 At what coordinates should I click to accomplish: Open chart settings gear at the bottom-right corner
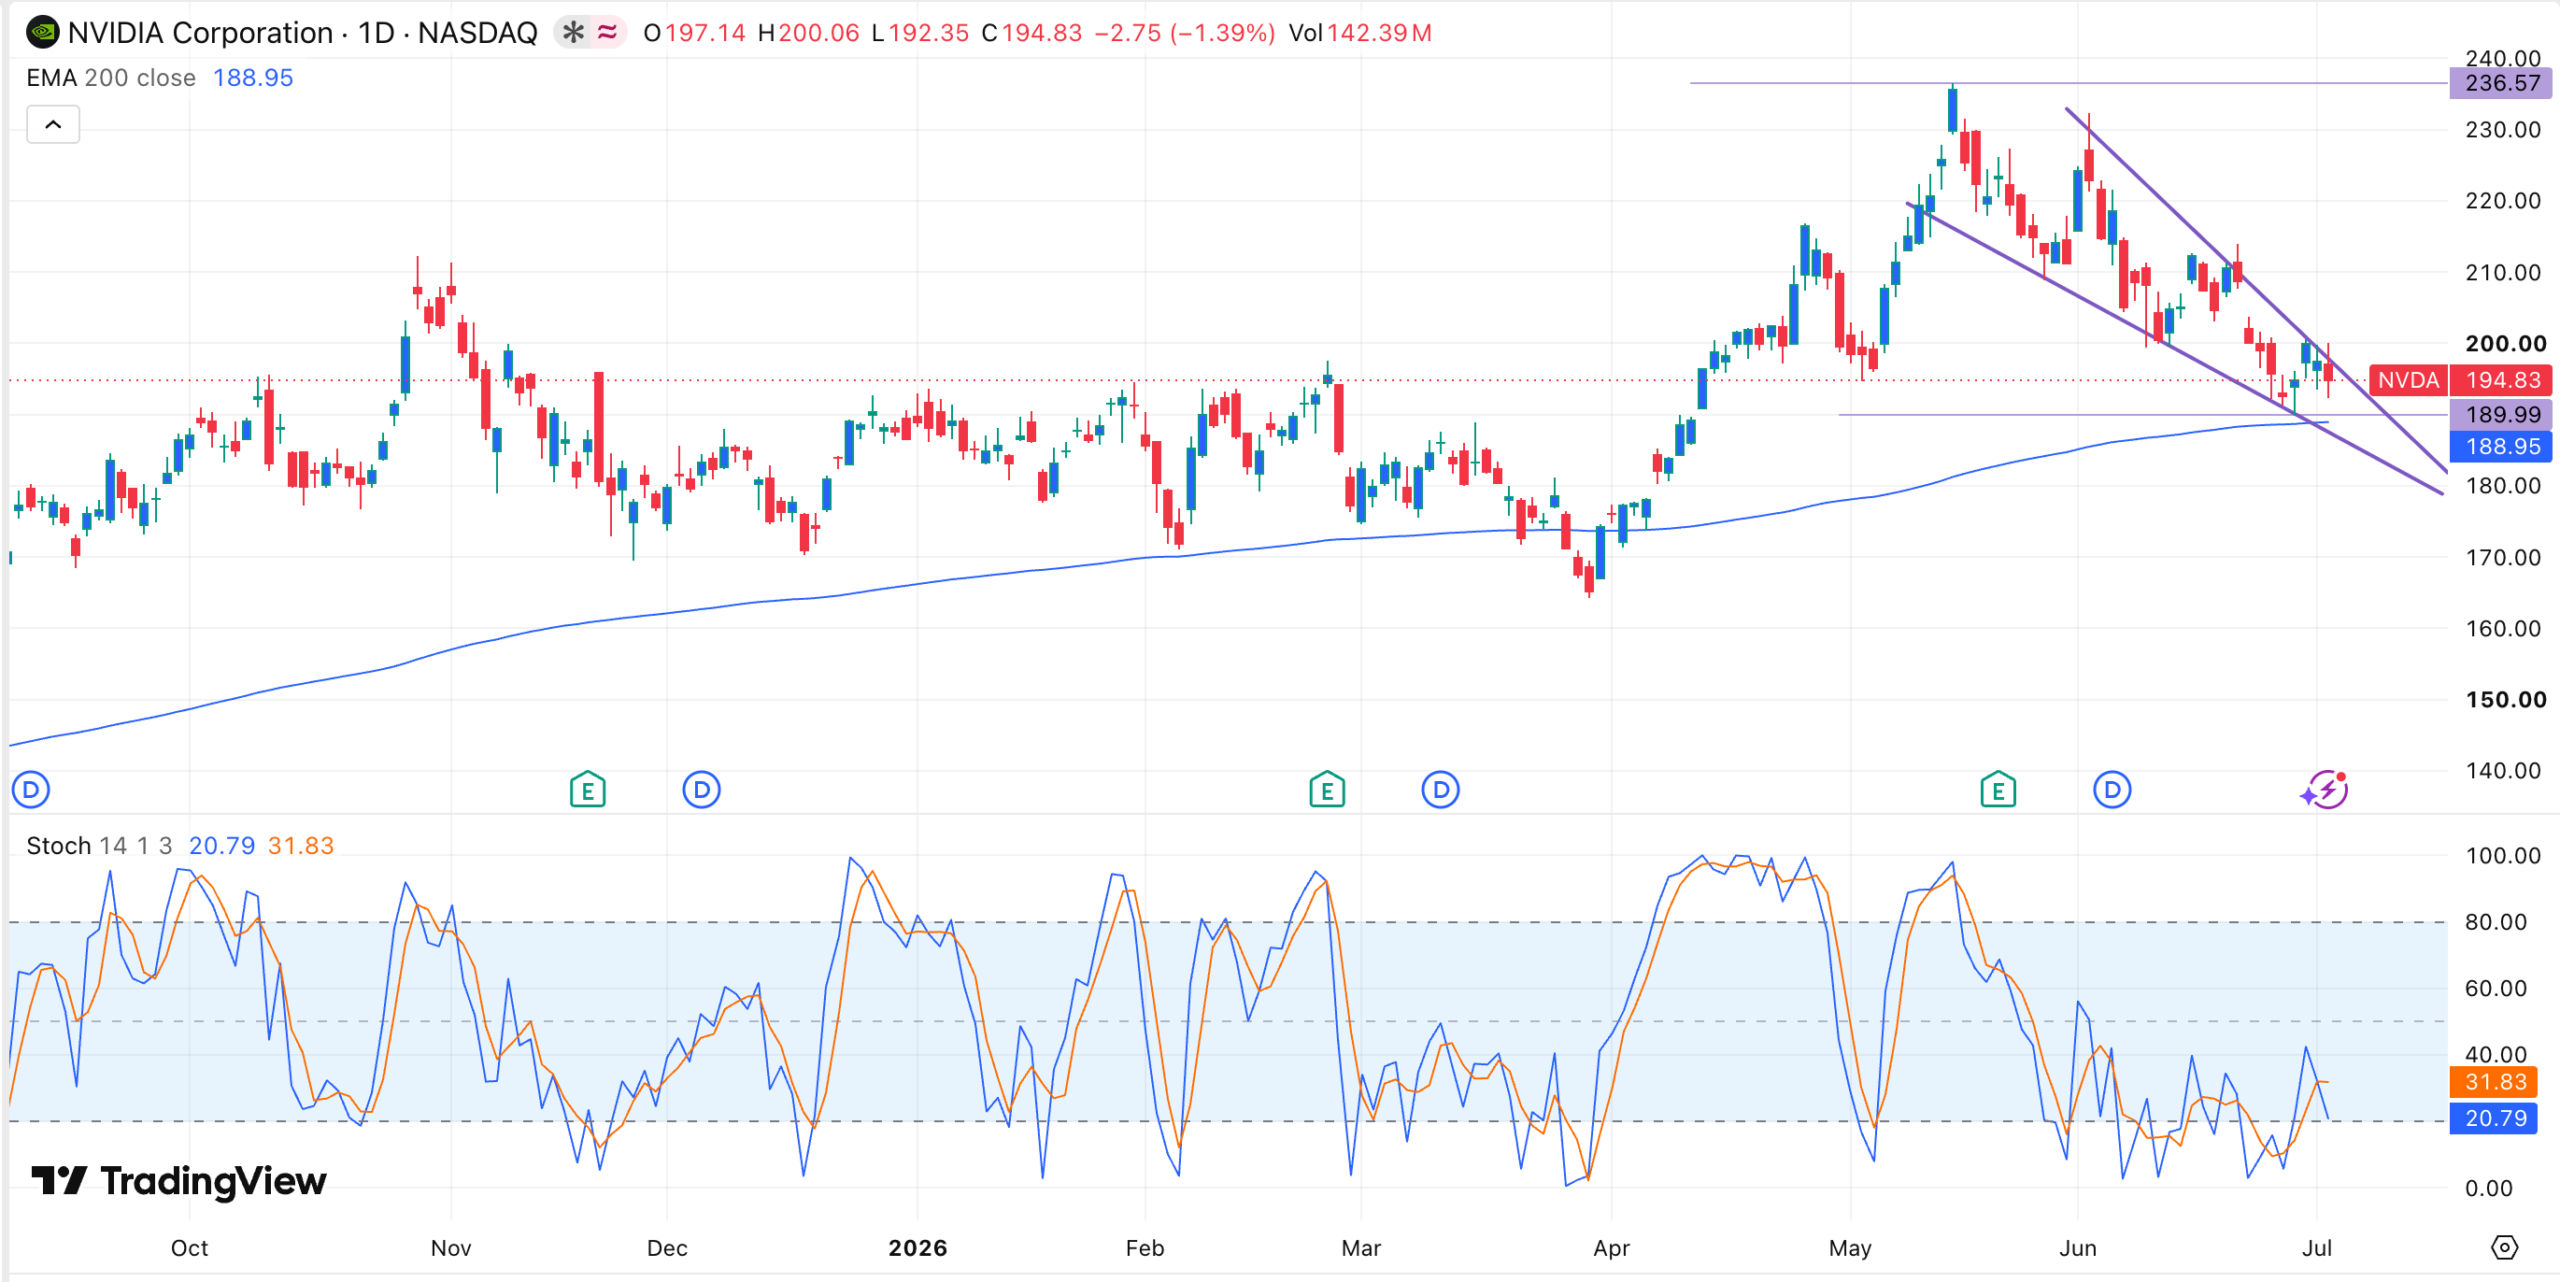tap(2504, 1247)
